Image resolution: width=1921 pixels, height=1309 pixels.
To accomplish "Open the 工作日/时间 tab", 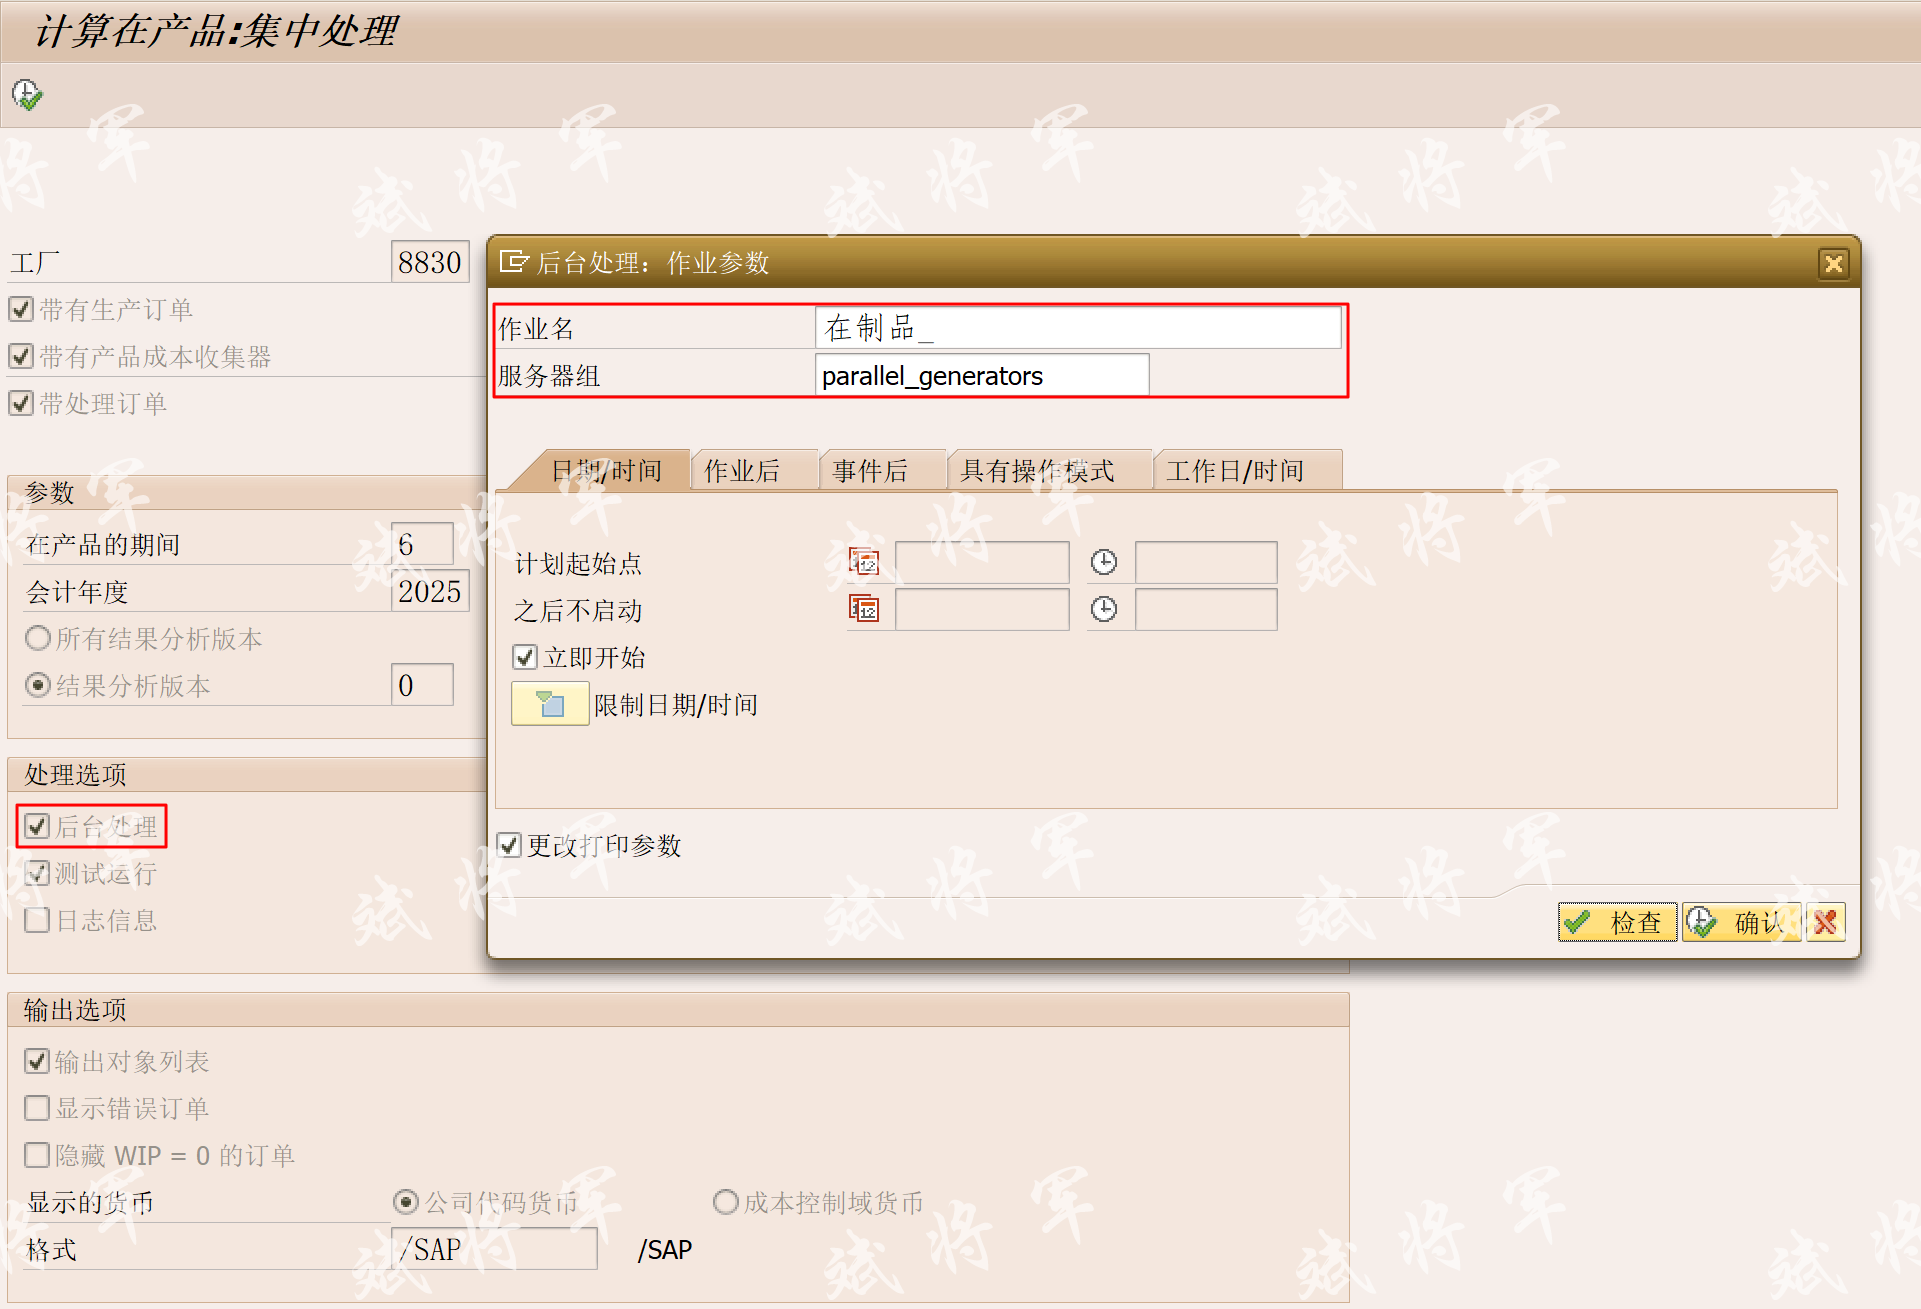I will click(x=1235, y=471).
